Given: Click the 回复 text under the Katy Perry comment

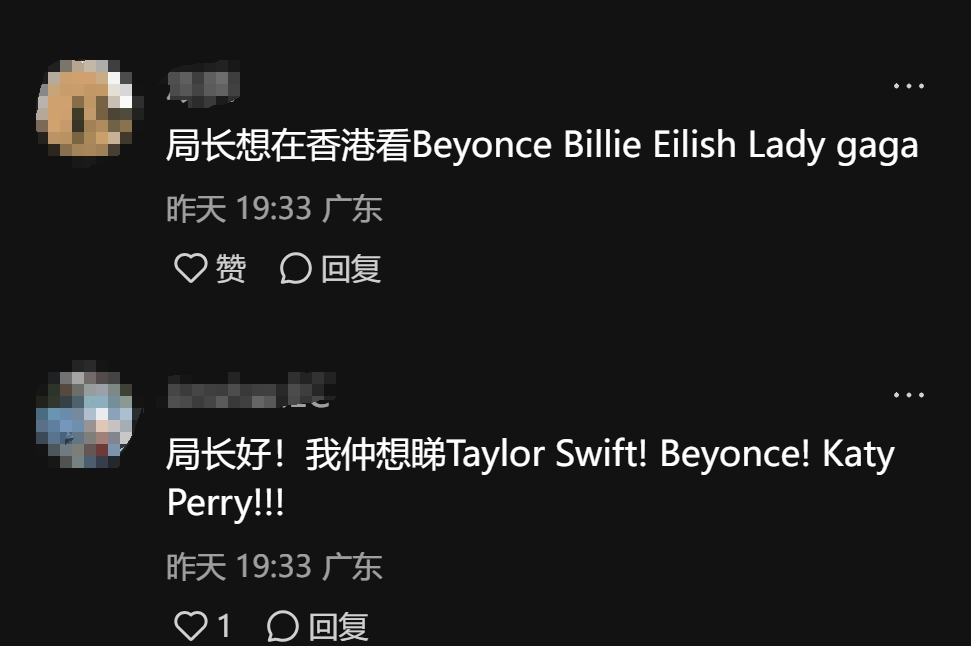Looking at the screenshot, I should point(338,626).
